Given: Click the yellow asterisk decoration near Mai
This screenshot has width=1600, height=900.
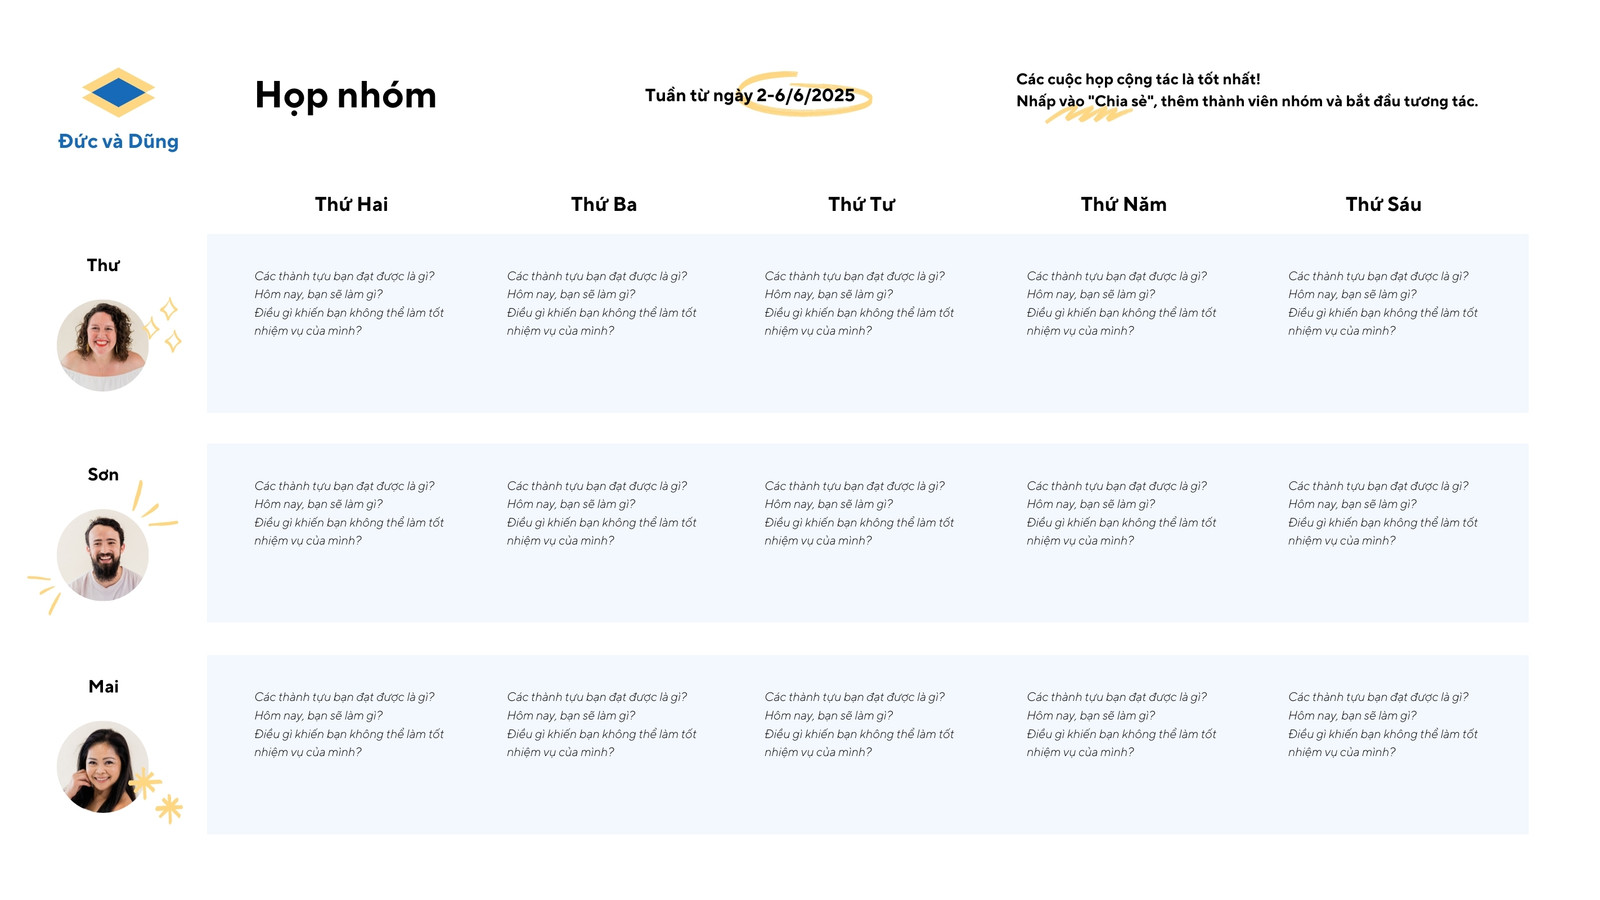Looking at the screenshot, I should click(159, 795).
